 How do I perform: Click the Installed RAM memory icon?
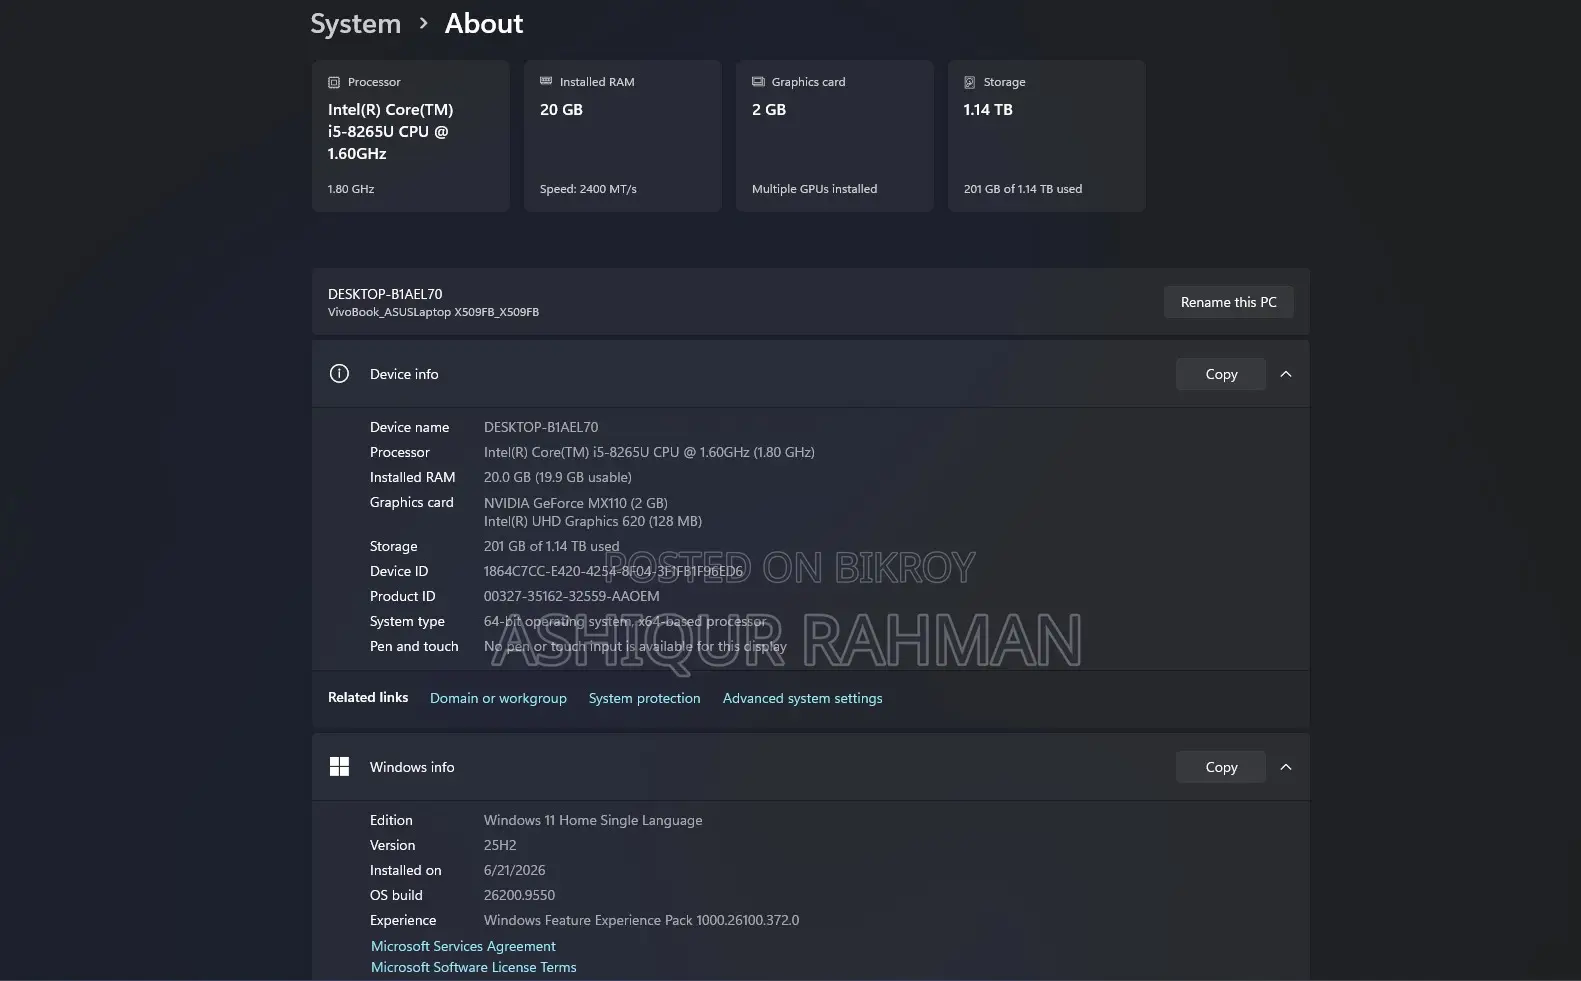(546, 81)
